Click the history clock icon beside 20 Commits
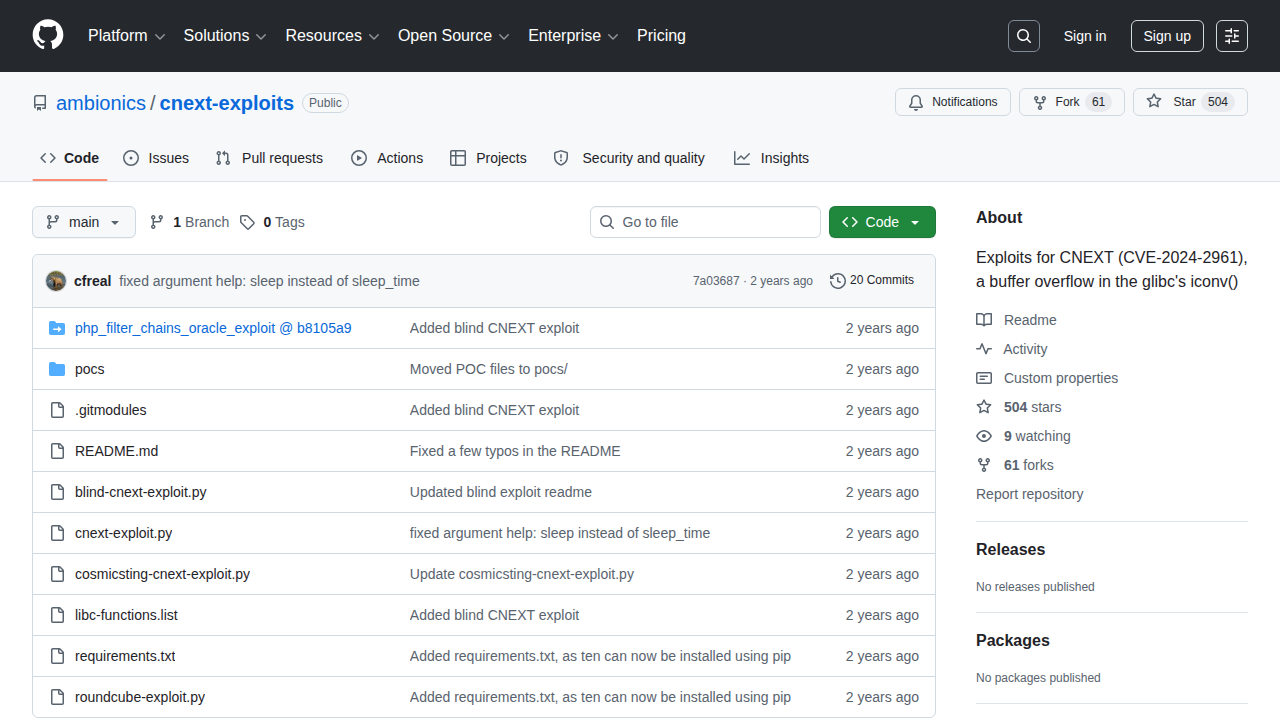1280x720 pixels. click(x=838, y=281)
